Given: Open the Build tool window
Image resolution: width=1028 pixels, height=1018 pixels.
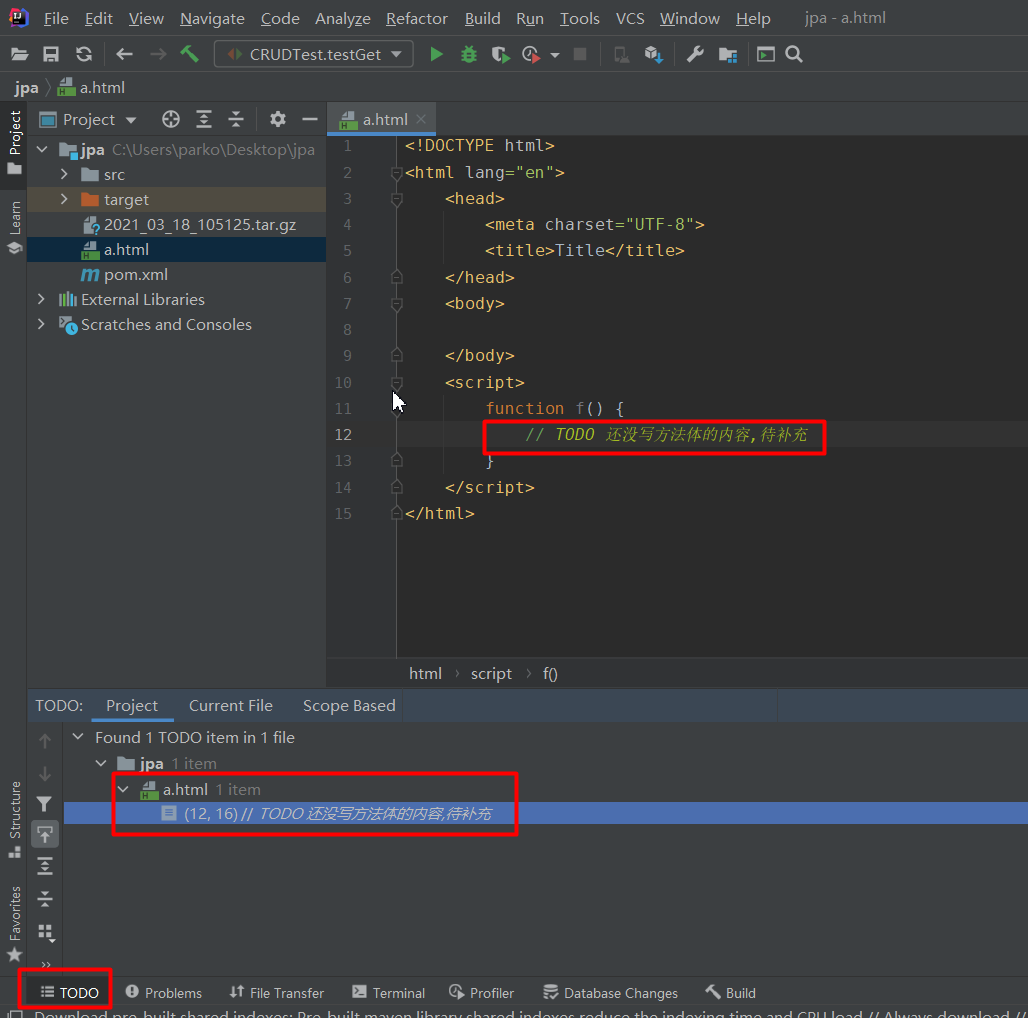Looking at the screenshot, I should [730, 992].
